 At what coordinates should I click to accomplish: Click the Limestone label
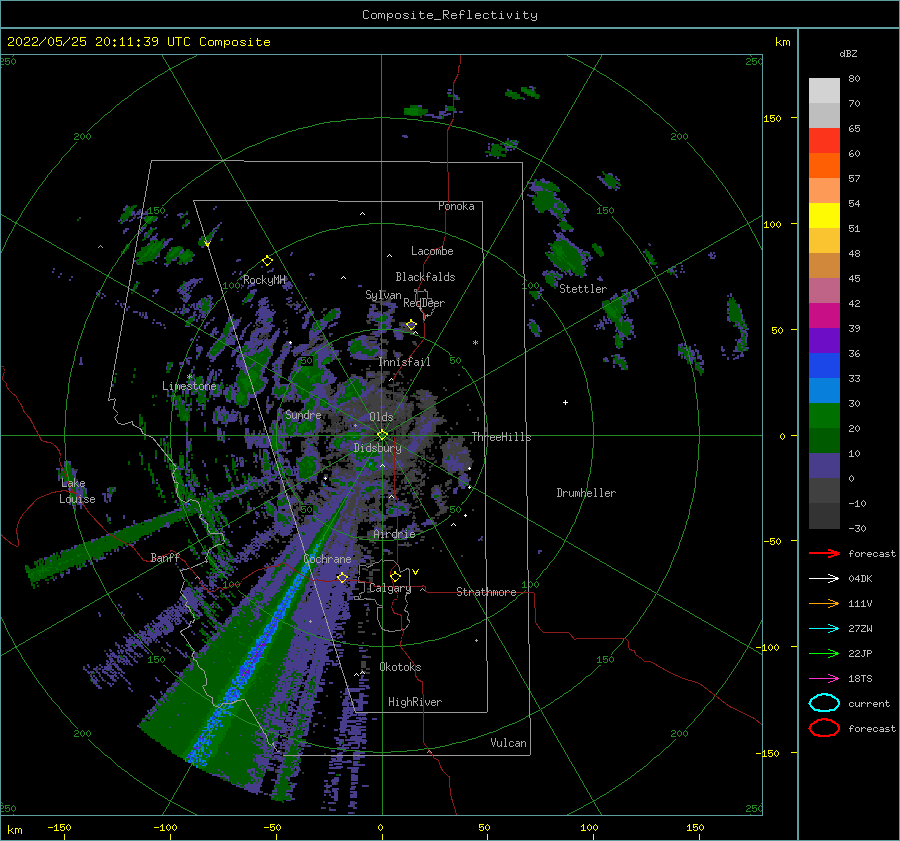tap(189, 386)
